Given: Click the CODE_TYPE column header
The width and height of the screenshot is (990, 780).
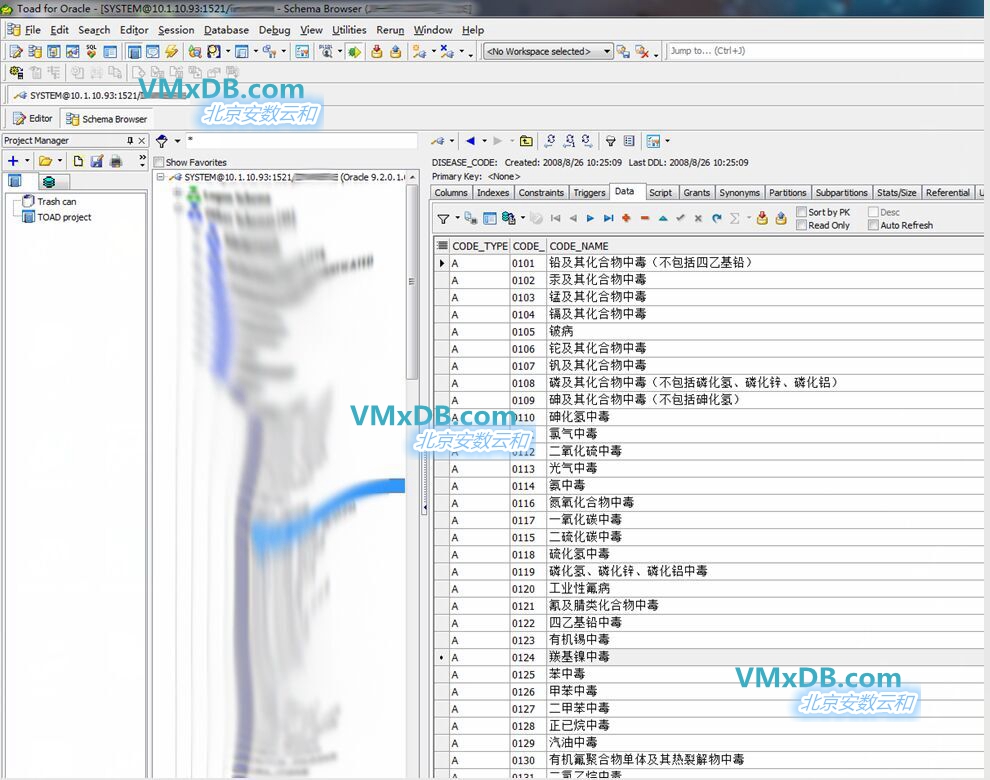Looking at the screenshot, I should [x=480, y=246].
